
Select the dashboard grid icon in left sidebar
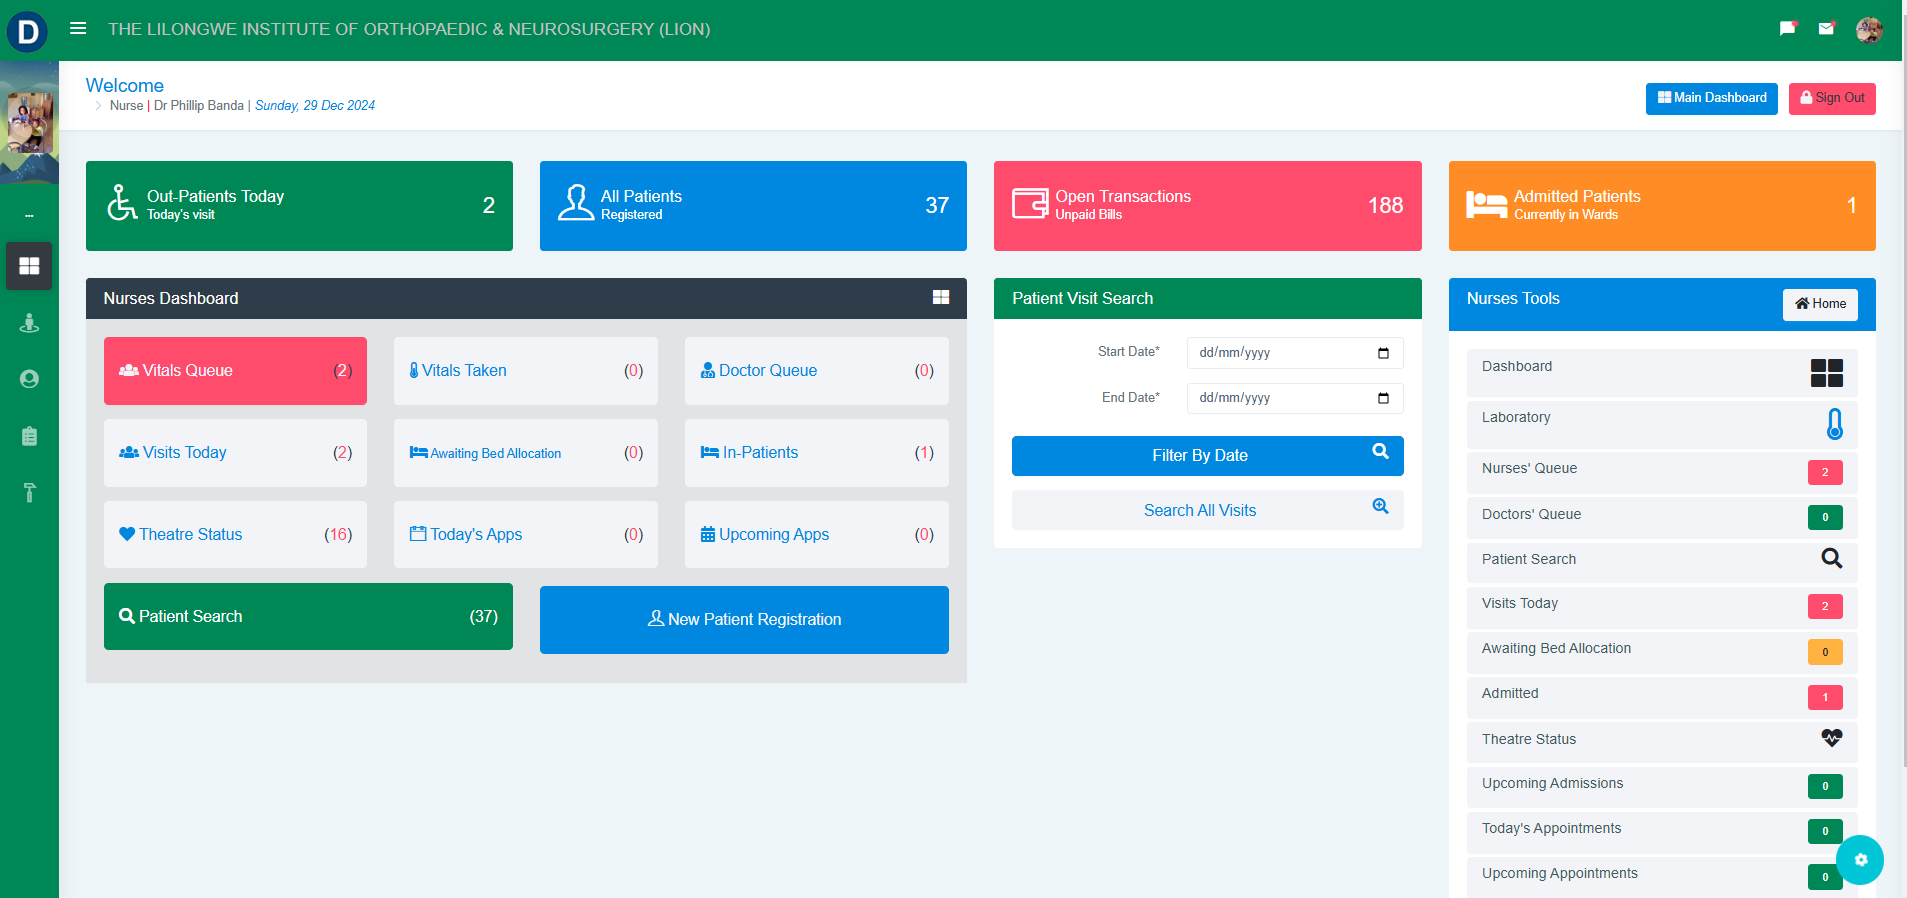coord(29,266)
